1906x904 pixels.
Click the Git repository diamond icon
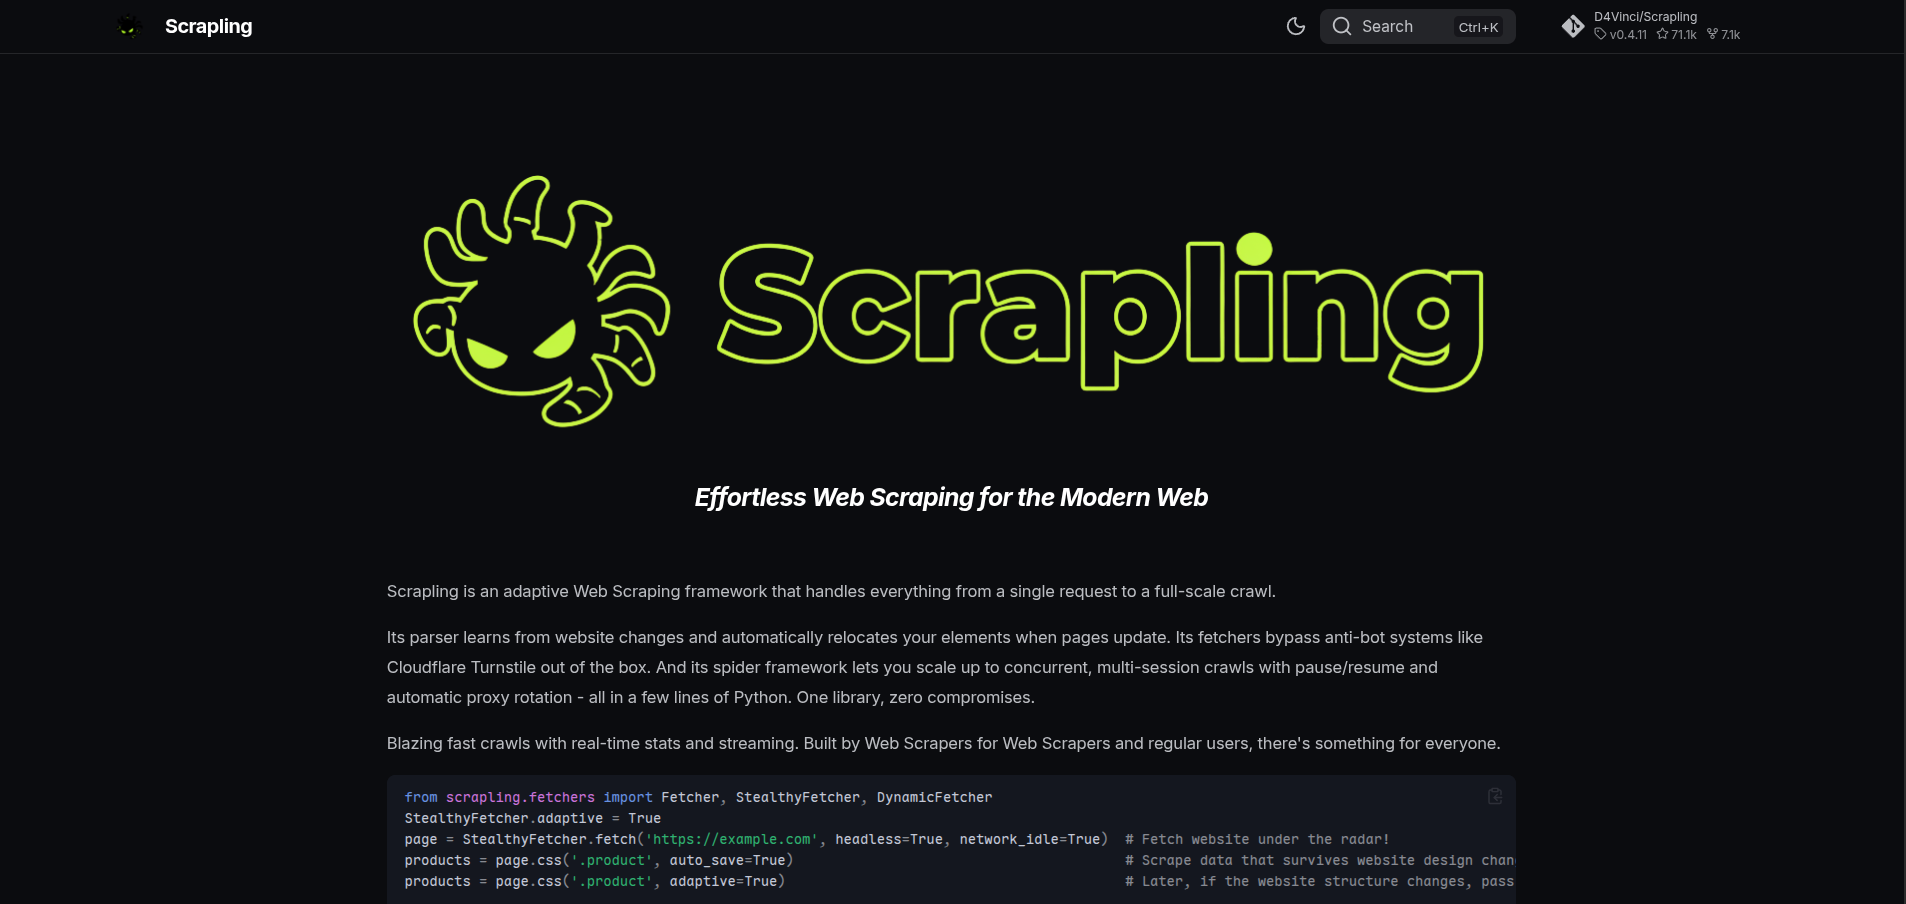(1573, 26)
